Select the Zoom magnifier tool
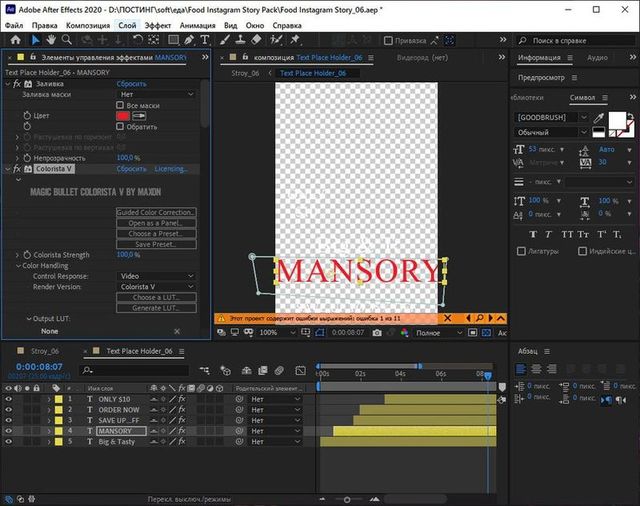This screenshot has height=506, width=640. click(x=67, y=41)
